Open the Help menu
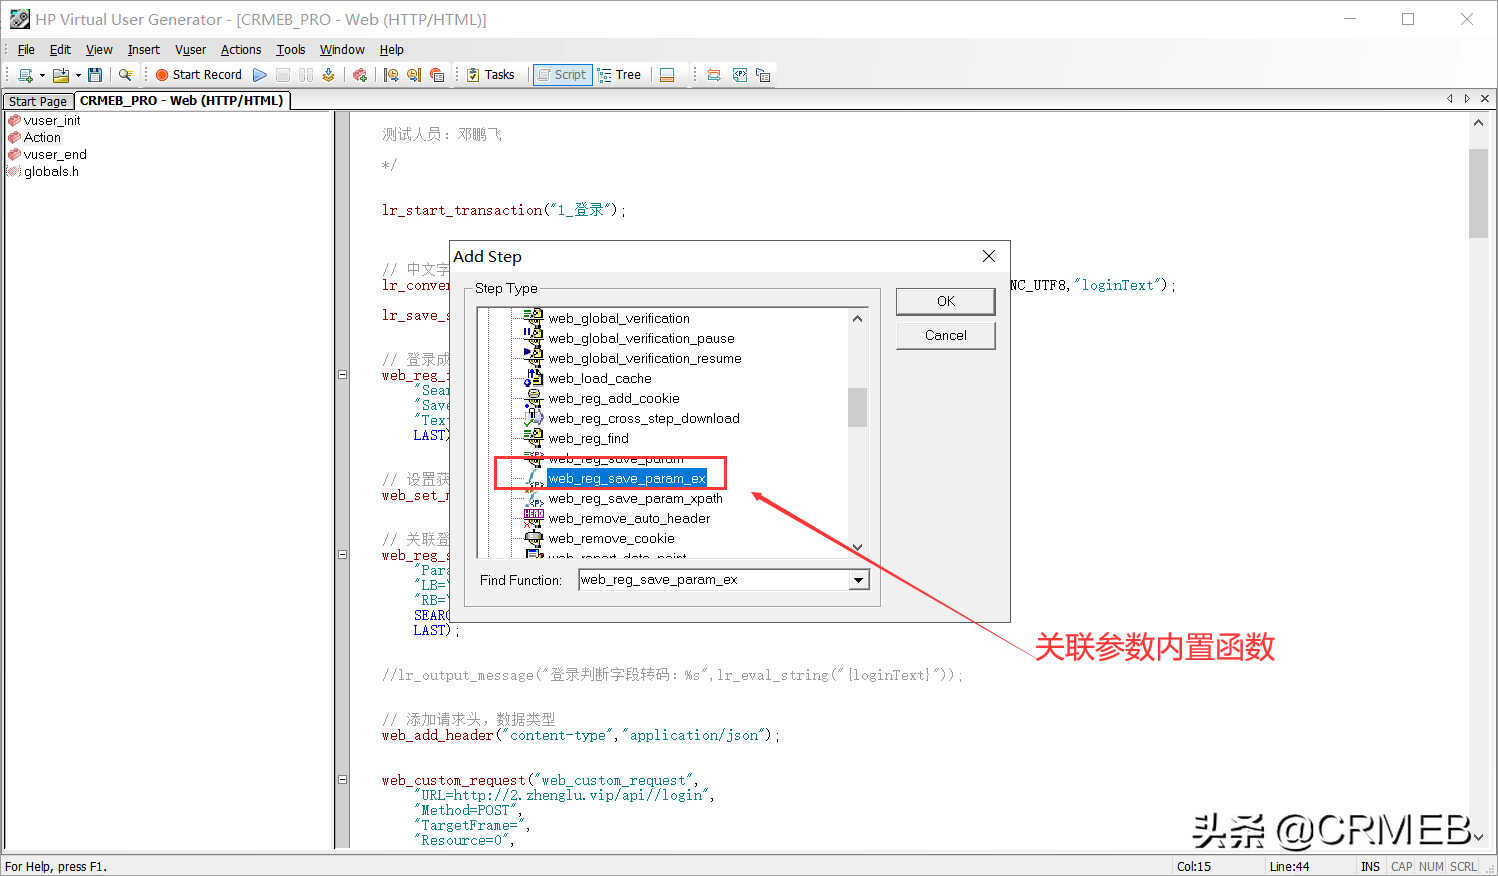Viewport: 1498px width, 876px height. (391, 49)
